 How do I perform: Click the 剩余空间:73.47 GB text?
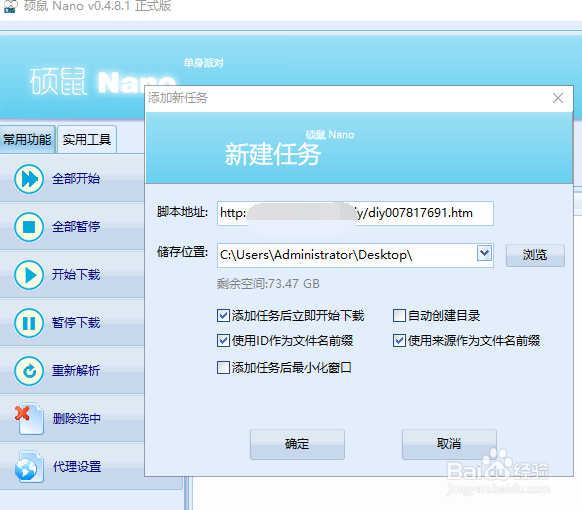pyautogui.click(x=268, y=284)
